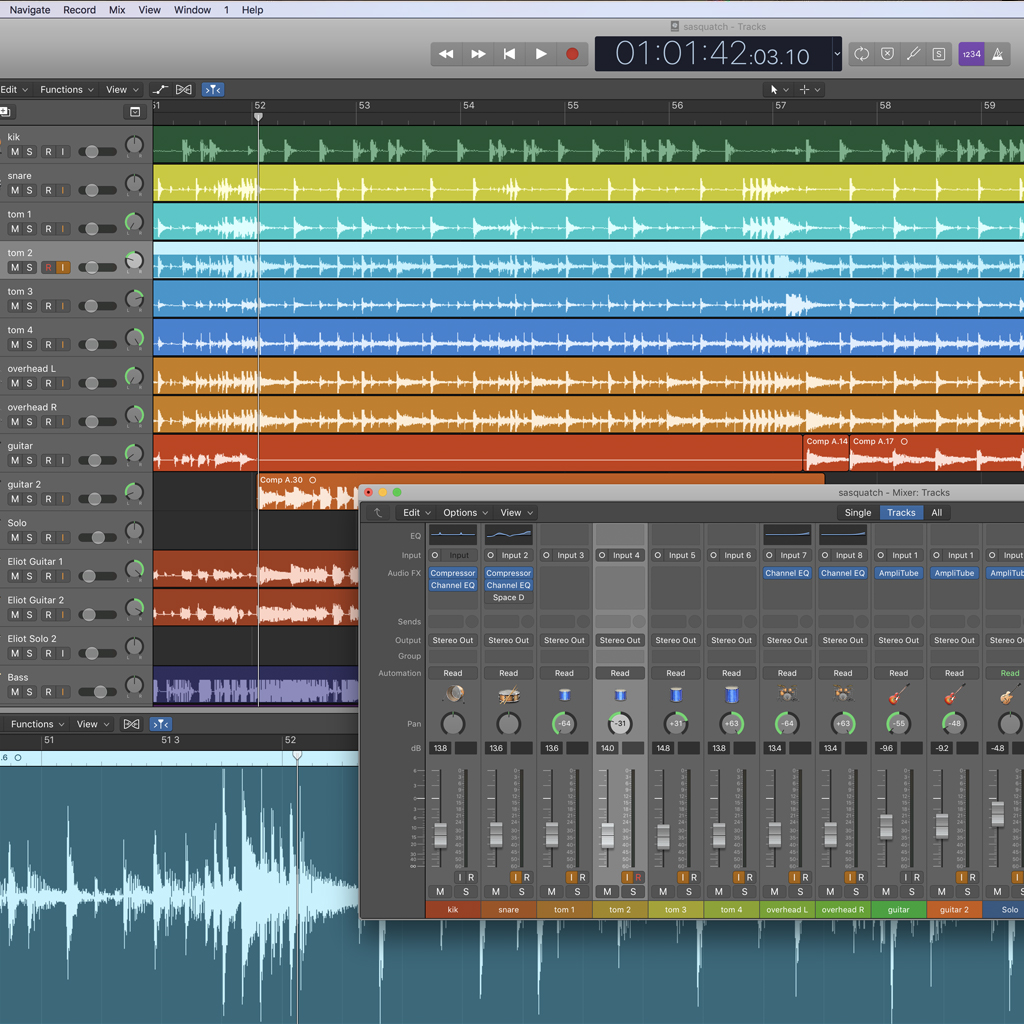Viewport: 1024px width, 1024px height.
Task: Click the overhead L drum kit icon in Mixer
Action: [787, 695]
